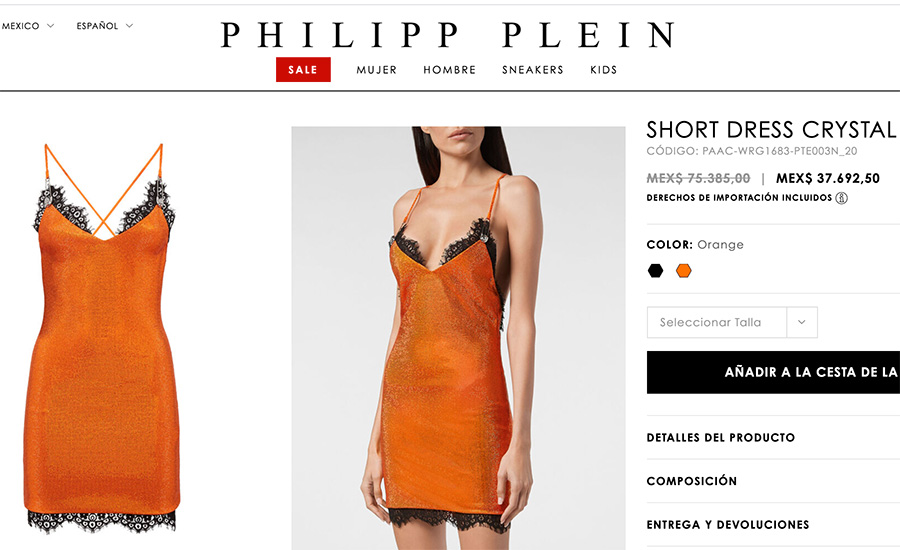Click DERECHOS DE IMPORTACIÓN INCLUIDOS text
This screenshot has width=900, height=550.
pyautogui.click(x=739, y=198)
